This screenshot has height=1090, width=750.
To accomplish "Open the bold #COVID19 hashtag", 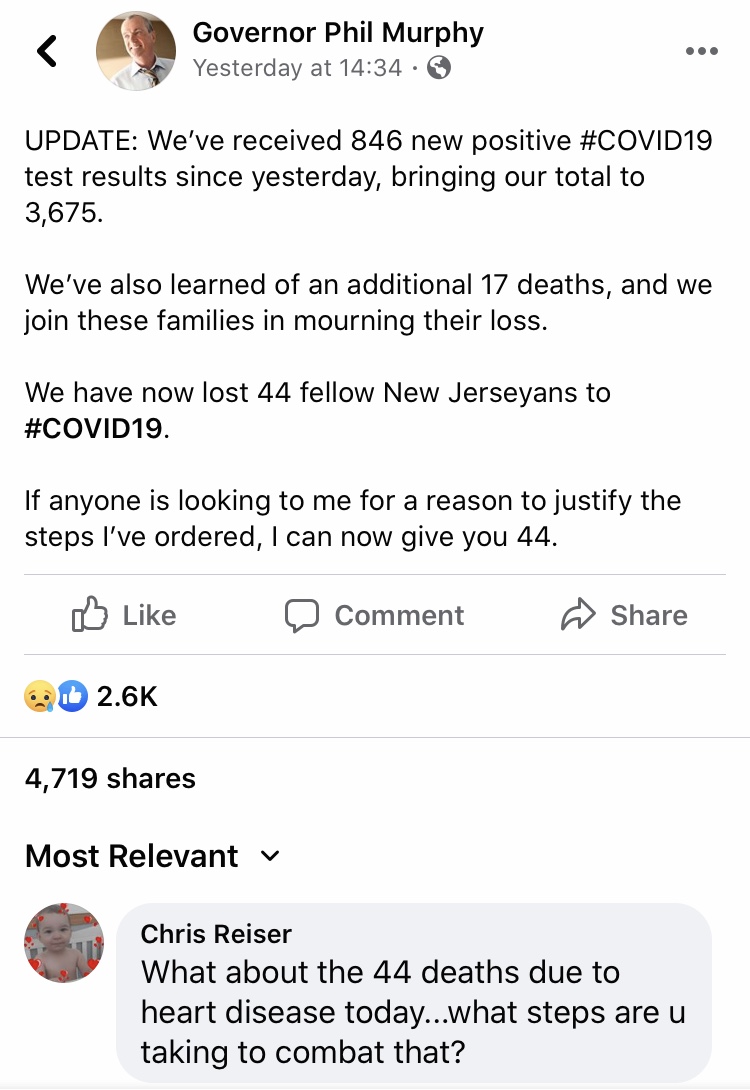I will coord(94,428).
